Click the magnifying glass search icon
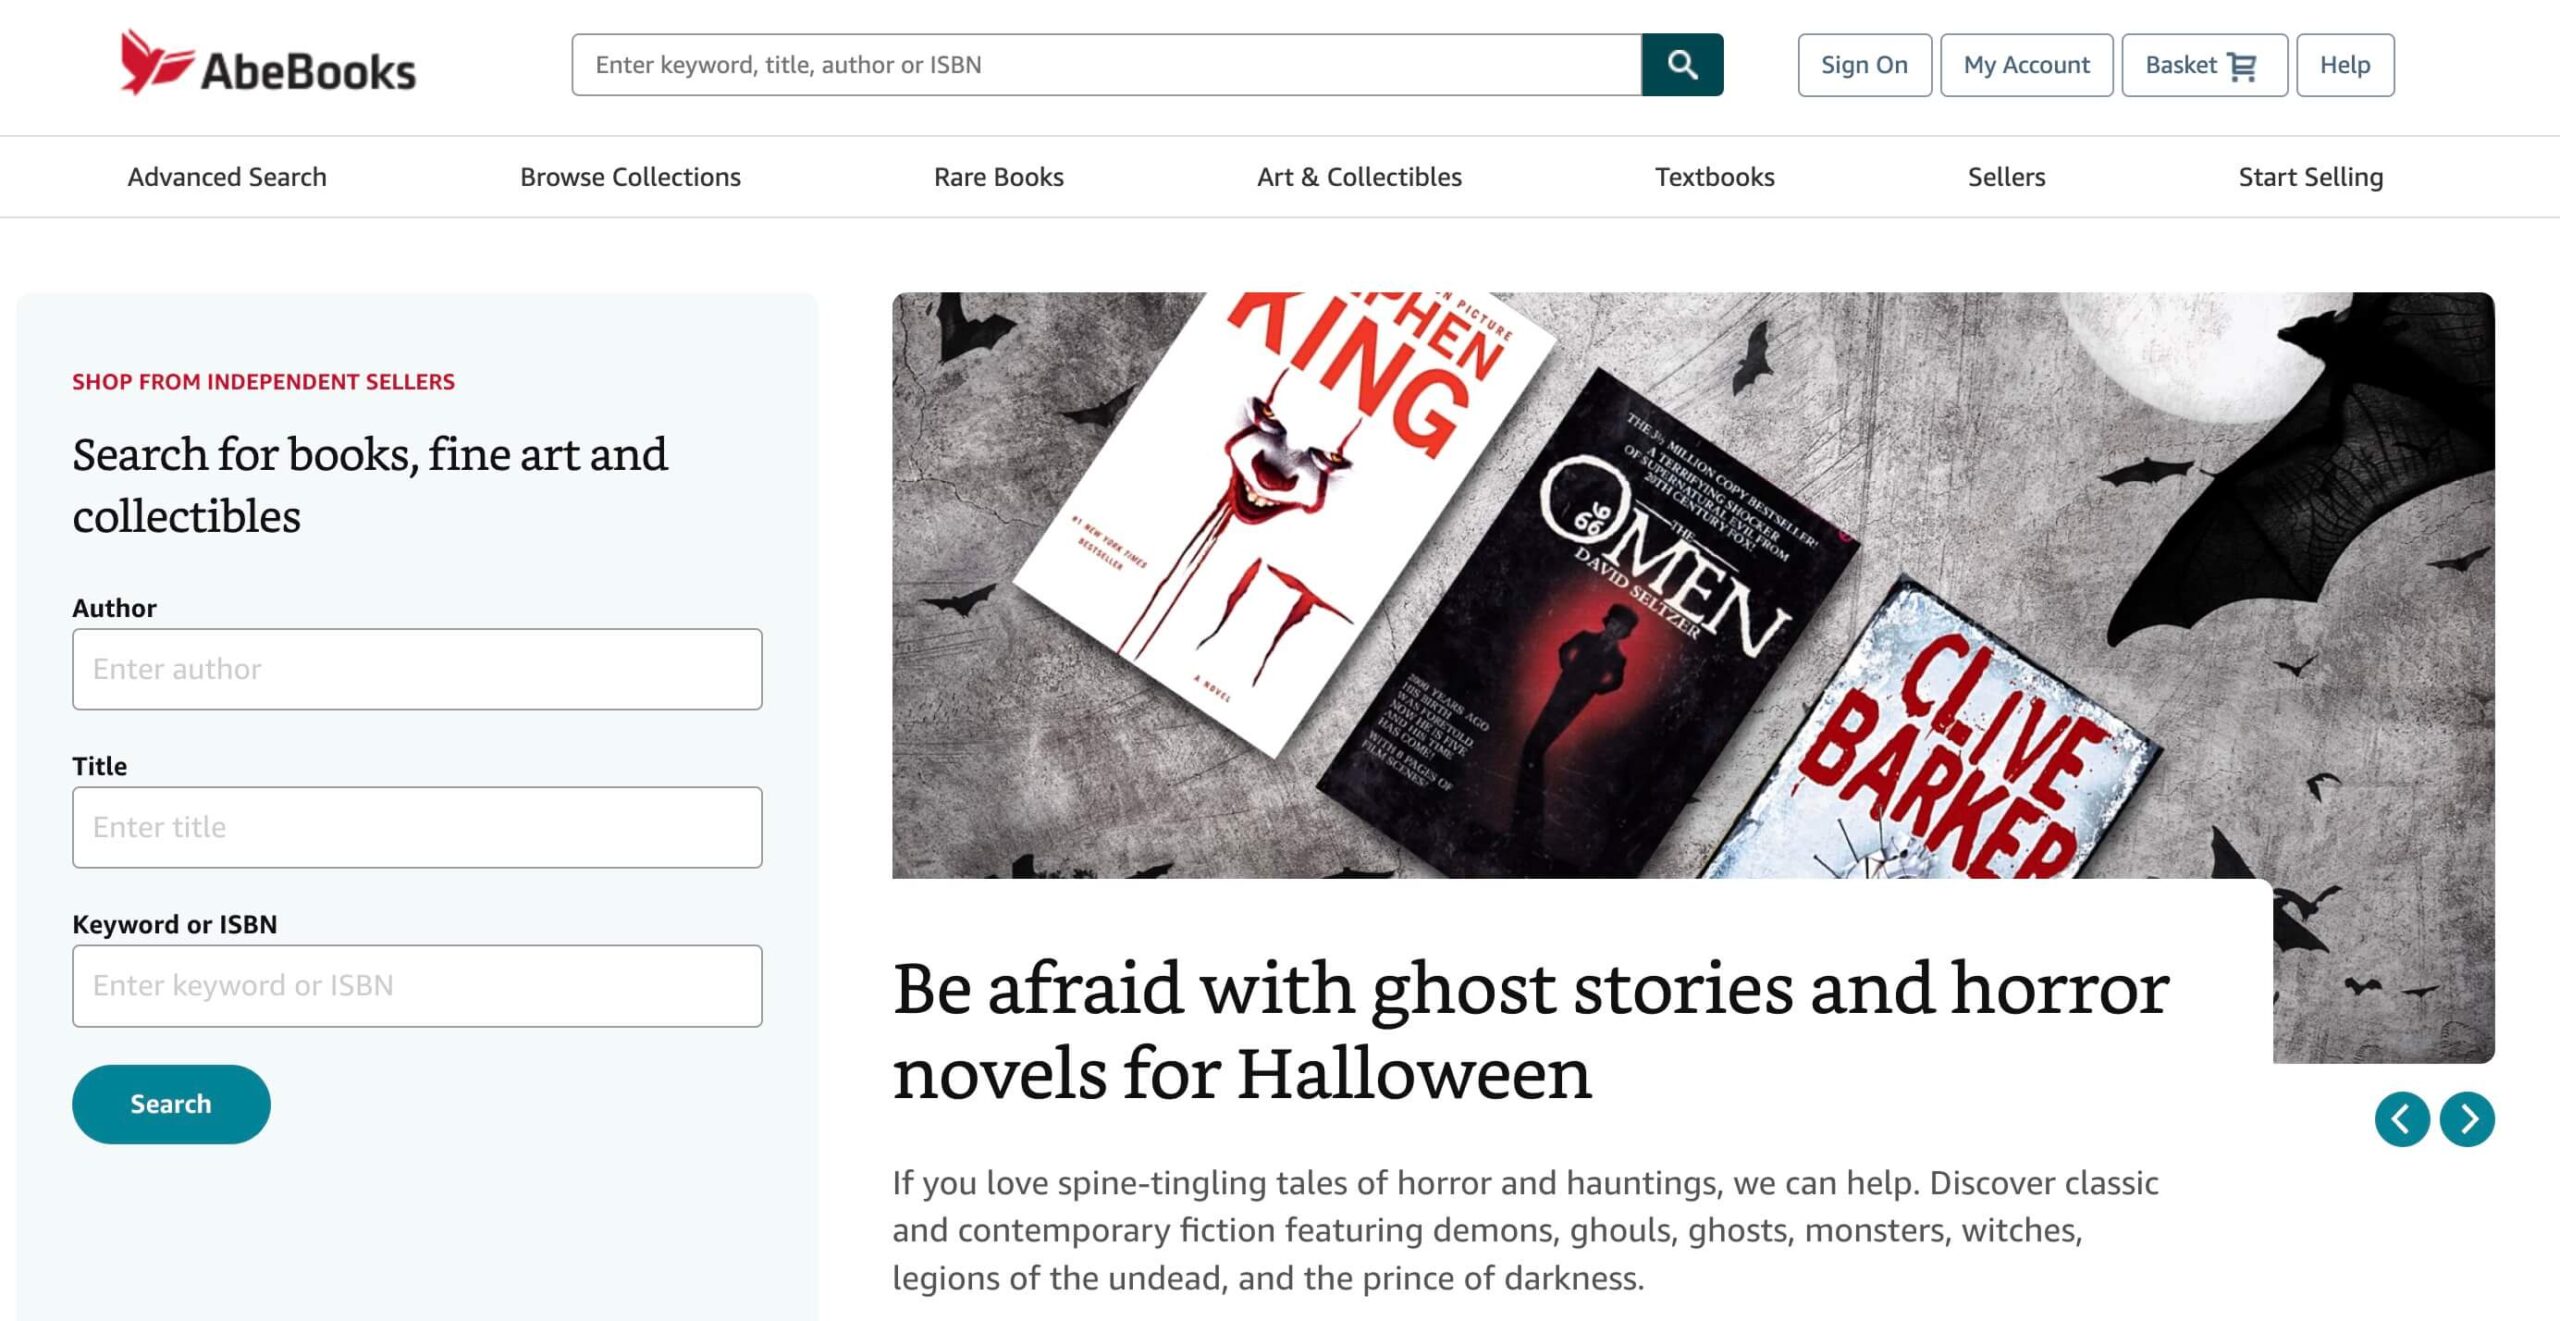2560x1321 pixels. click(1683, 65)
